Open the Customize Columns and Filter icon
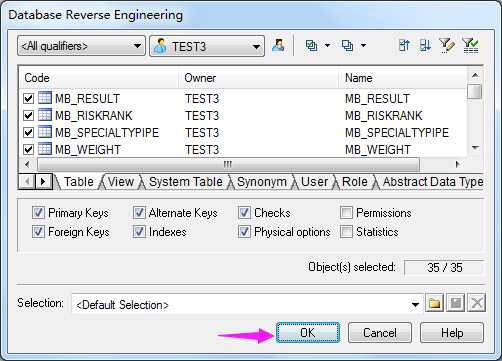Screen dimensions: 502x361 pyautogui.click(x=447, y=46)
